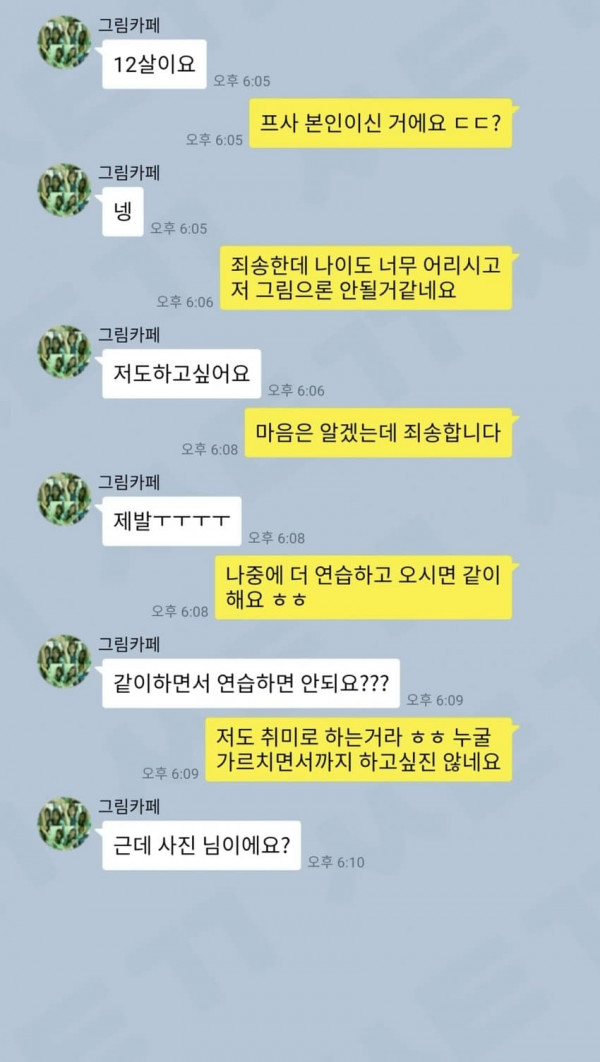Open avatar beside '같이하면서 연습하면 안되요???'
The height and width of the screenshot is (1062, 600).
pos(64,661)
